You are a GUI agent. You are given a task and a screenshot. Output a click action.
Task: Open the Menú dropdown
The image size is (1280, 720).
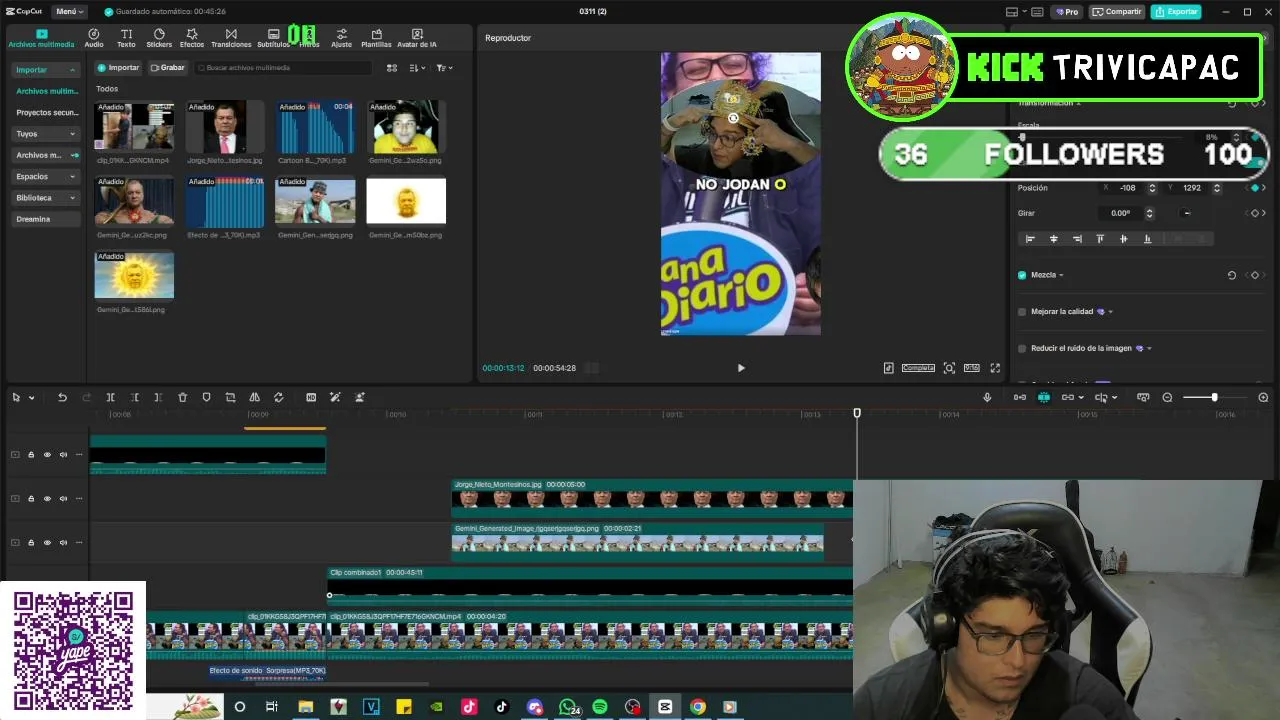point(69,11)
